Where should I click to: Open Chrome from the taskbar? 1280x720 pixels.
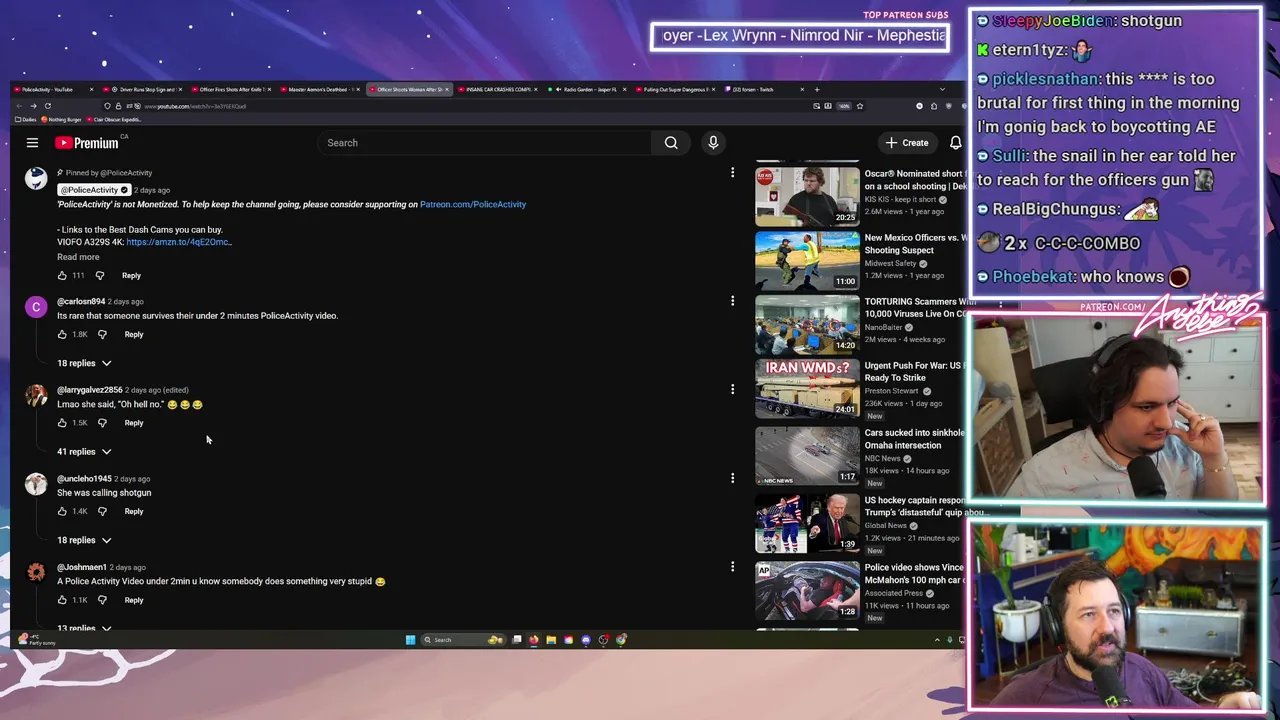click(x=621, y=640)
